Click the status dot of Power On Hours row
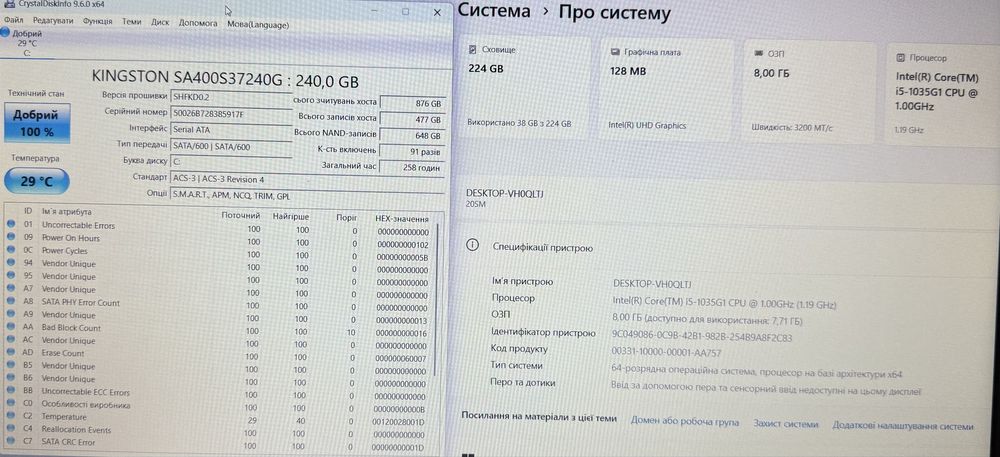The image size is (1000, 457). (11, 237)
